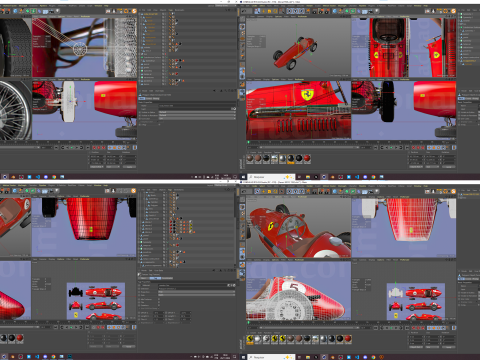Image resolution: width=480 pixels, height=360 pixels.
Task: Toggle Z-axis lock in top-right window toolbar
Action: pos(301,11)
